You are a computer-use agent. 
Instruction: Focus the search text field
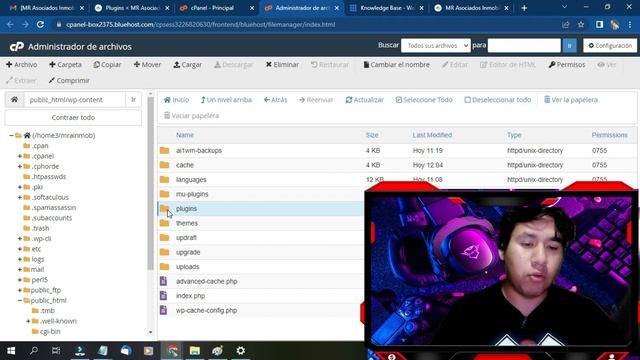(x=524, y=46)
